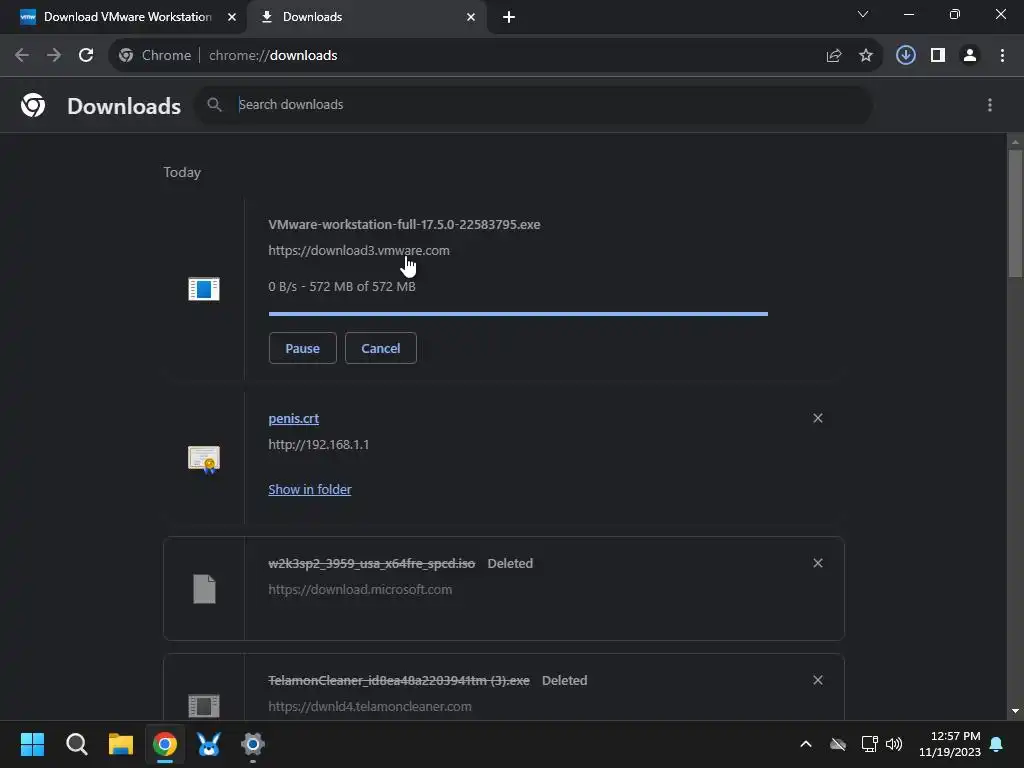Remove the w2k3sp2 ISO entry from list
The image size is (1024, 768).
(818, 563)
